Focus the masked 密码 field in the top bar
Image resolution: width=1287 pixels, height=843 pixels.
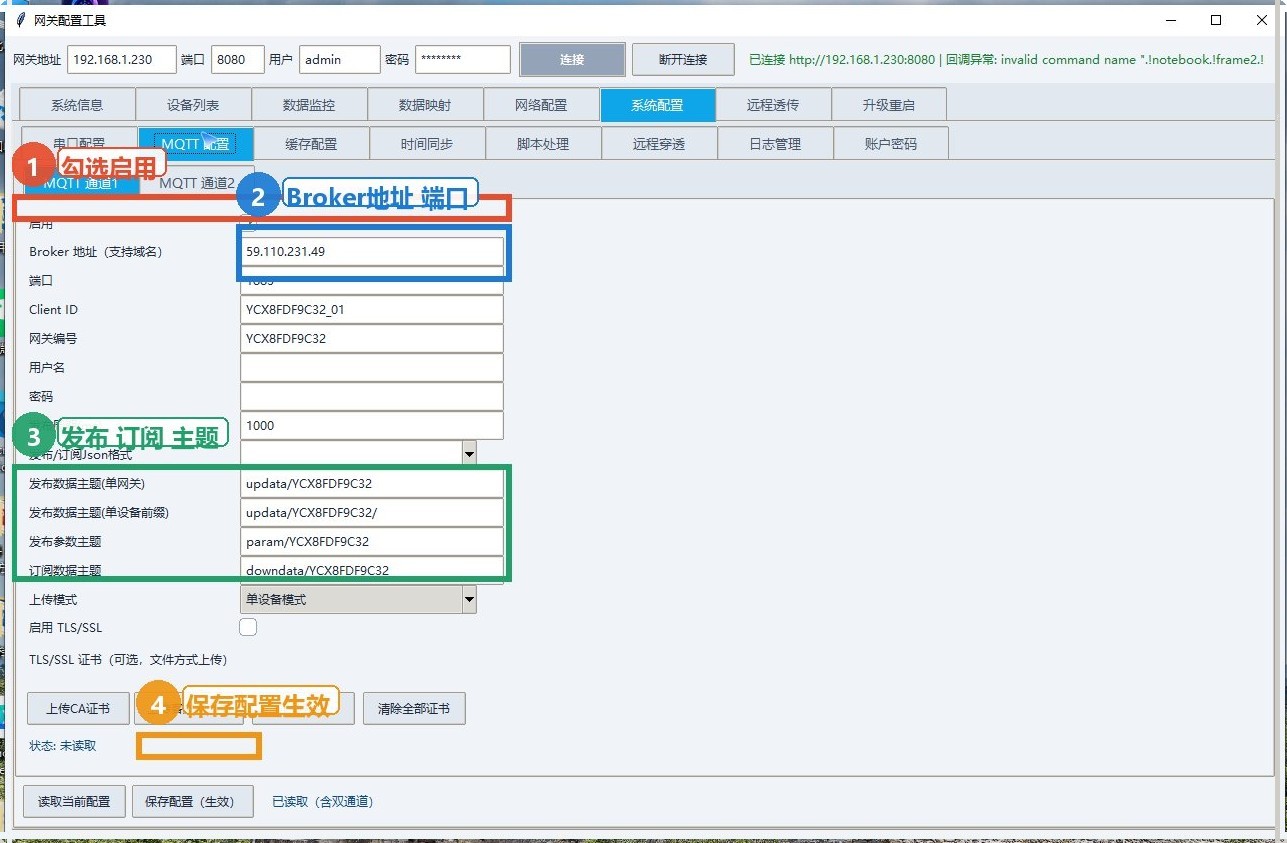pyautogui.click(x=463, y=59)
